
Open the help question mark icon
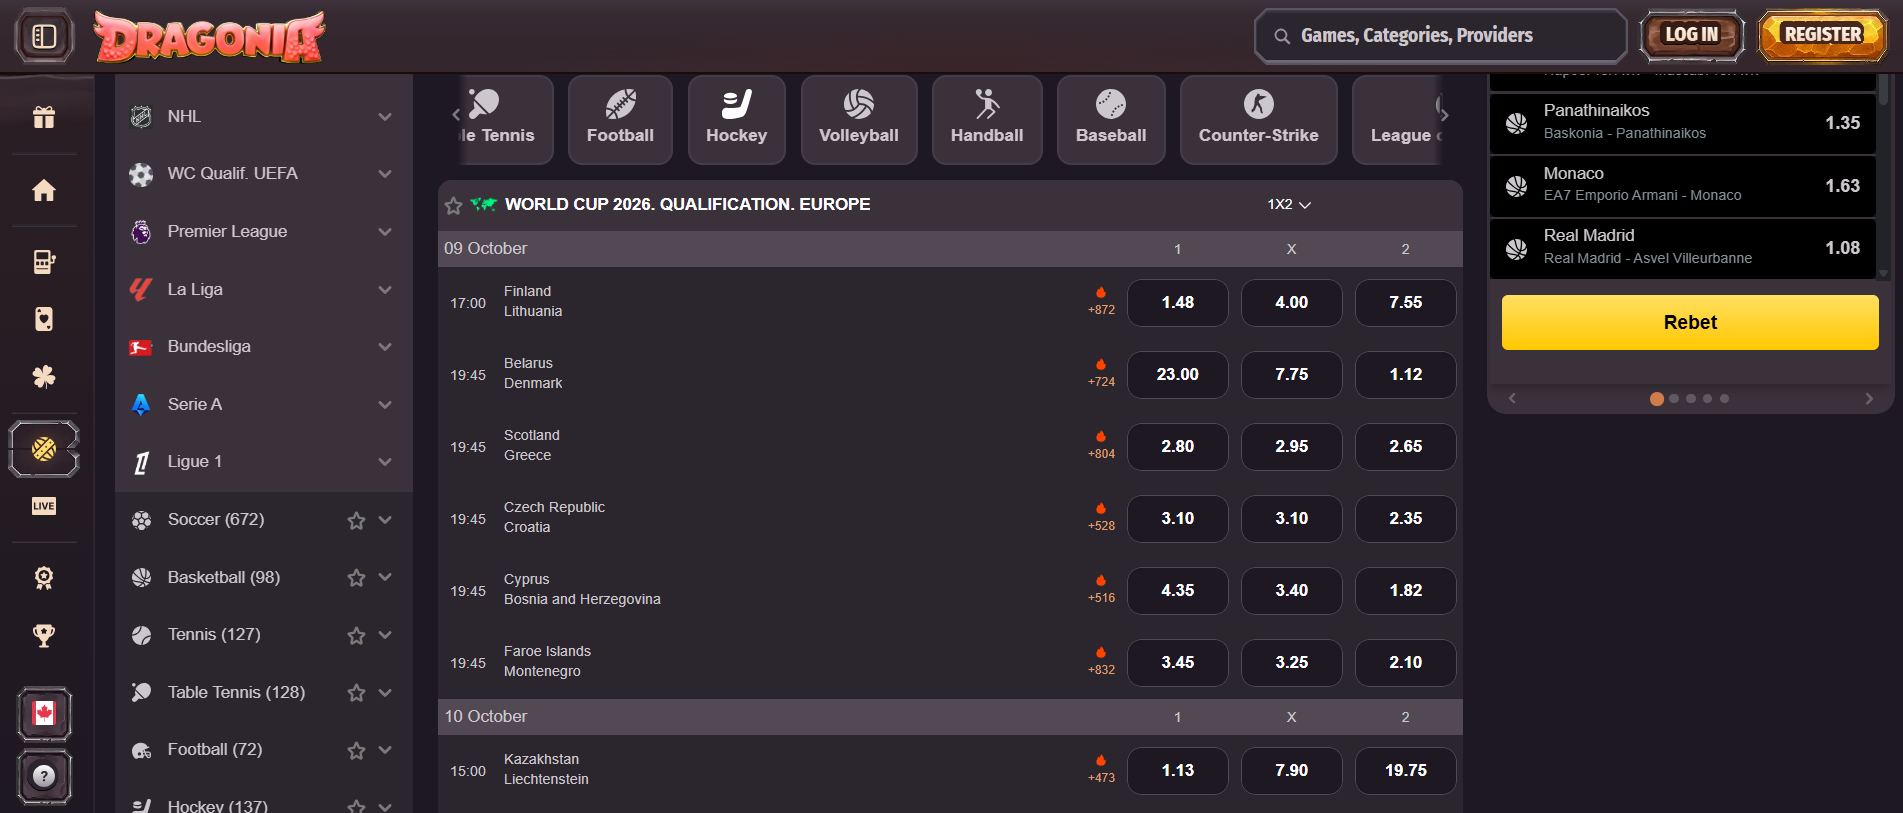tap(44, 776)
